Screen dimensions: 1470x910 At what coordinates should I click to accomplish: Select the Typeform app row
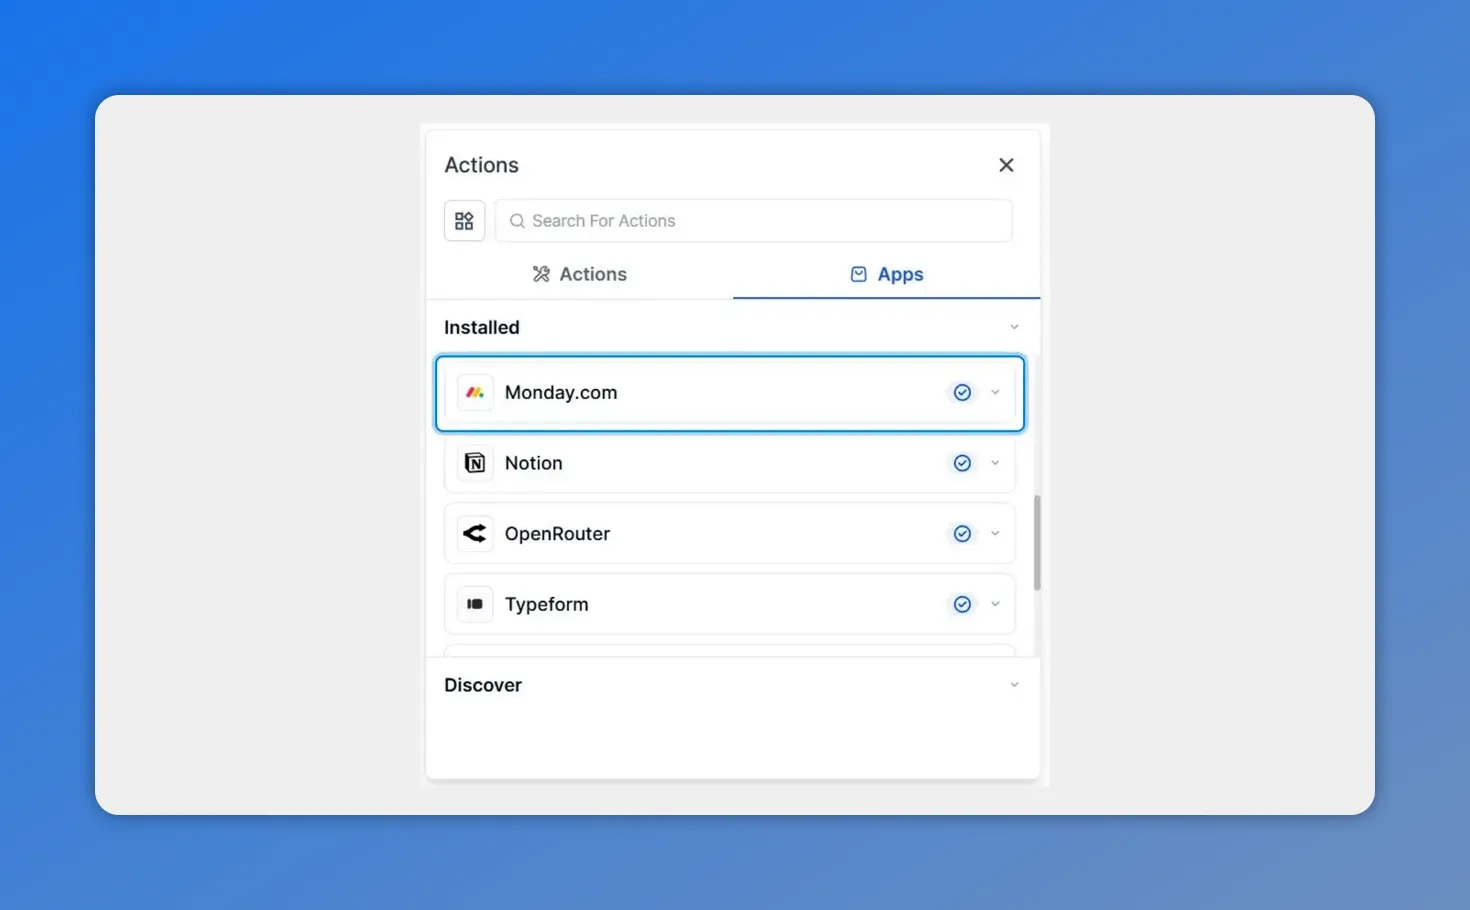tap(700, 604)
